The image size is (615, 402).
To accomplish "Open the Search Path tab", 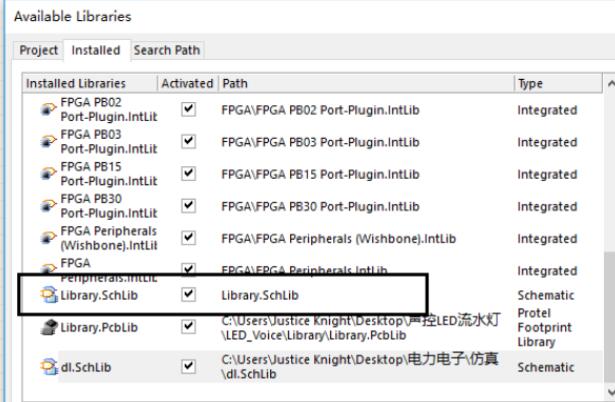I will [x=167, y=50].
